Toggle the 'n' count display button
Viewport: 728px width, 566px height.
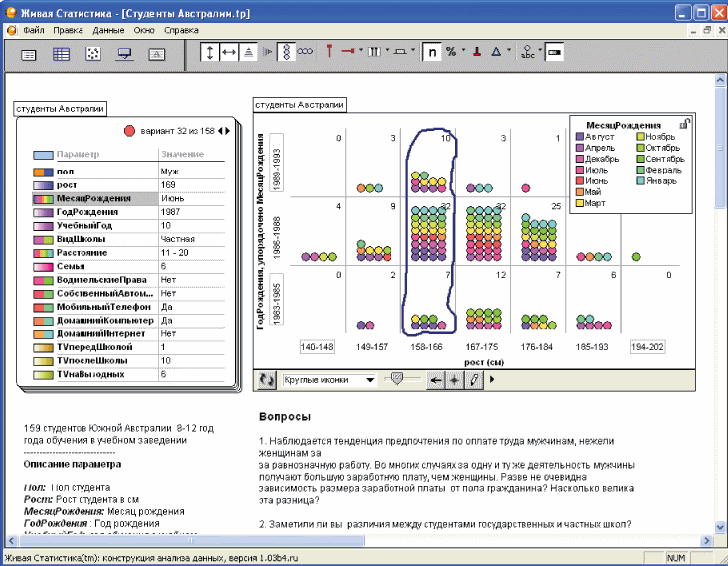click(431, 51)
